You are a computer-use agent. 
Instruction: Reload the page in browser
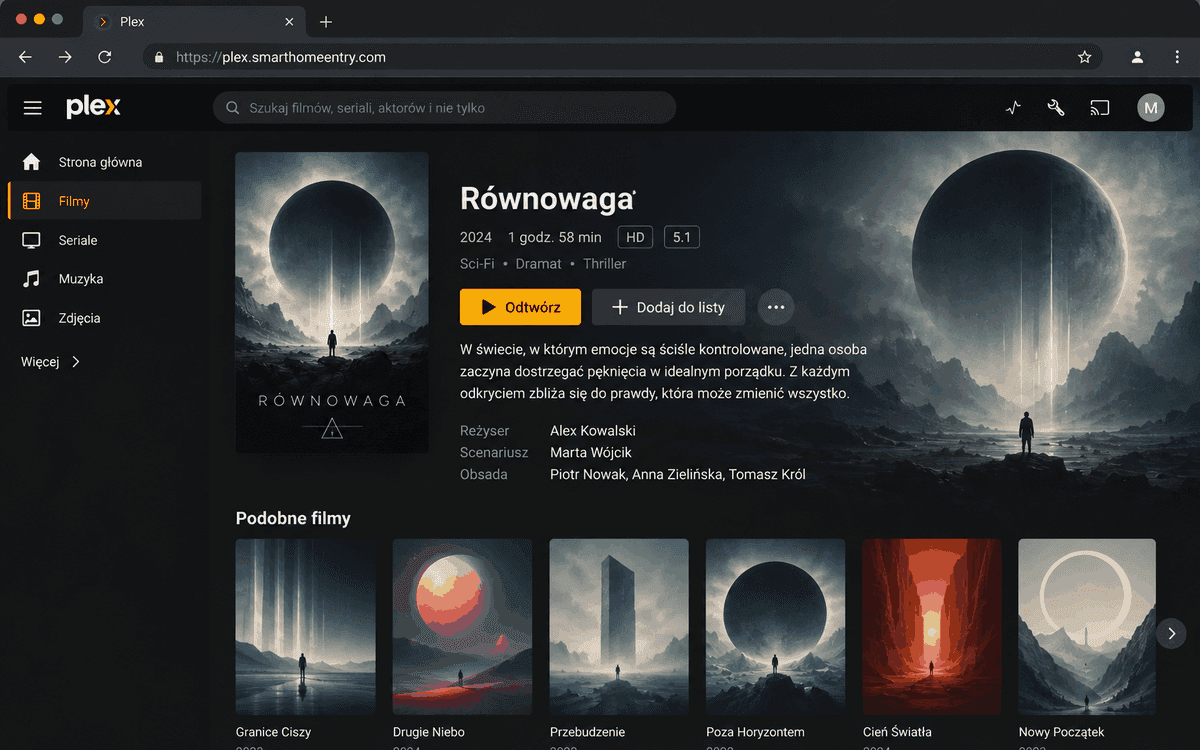point(104,57)
